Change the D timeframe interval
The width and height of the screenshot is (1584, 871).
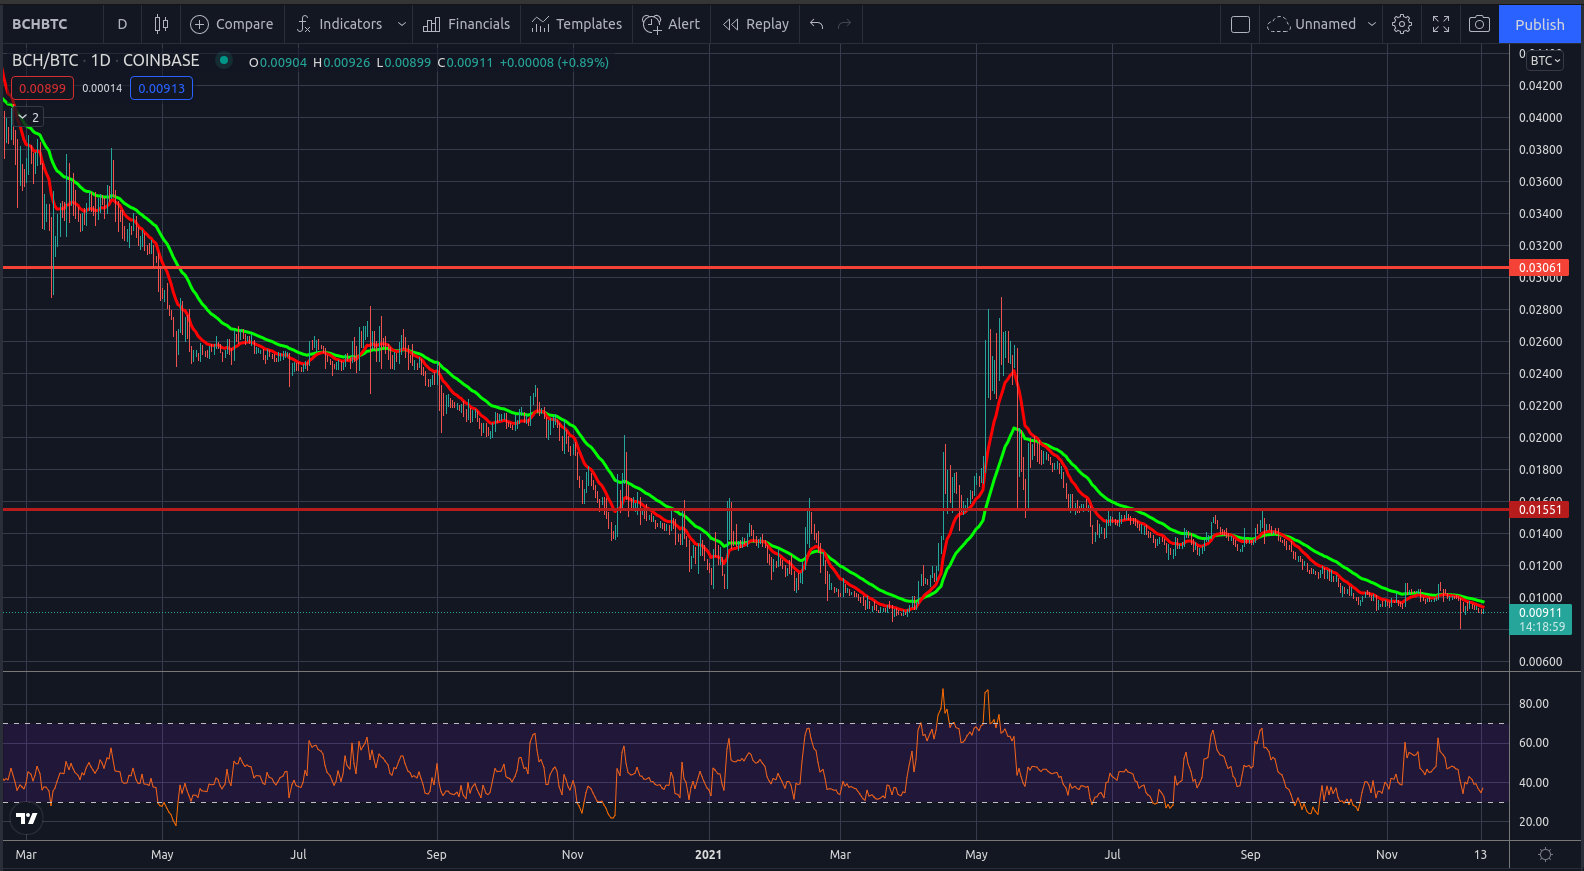pos(122,24)
